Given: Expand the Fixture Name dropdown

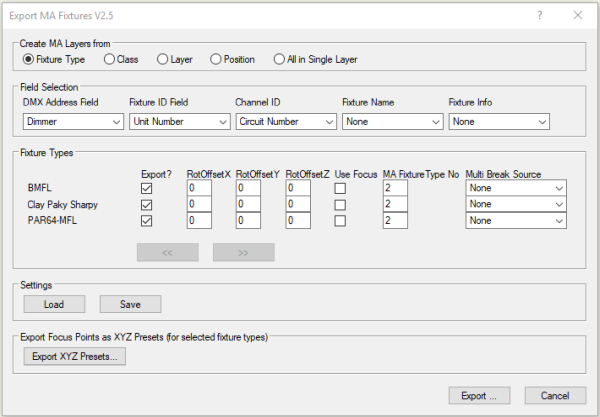Looking at the screenshot, I should [x=391, y=122].
